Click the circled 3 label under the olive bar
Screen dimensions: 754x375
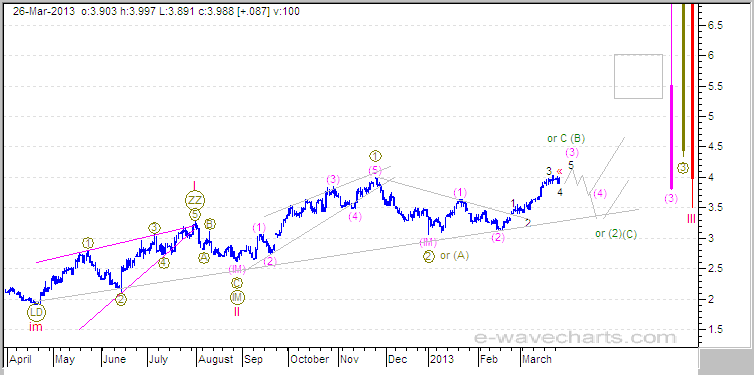683,168
